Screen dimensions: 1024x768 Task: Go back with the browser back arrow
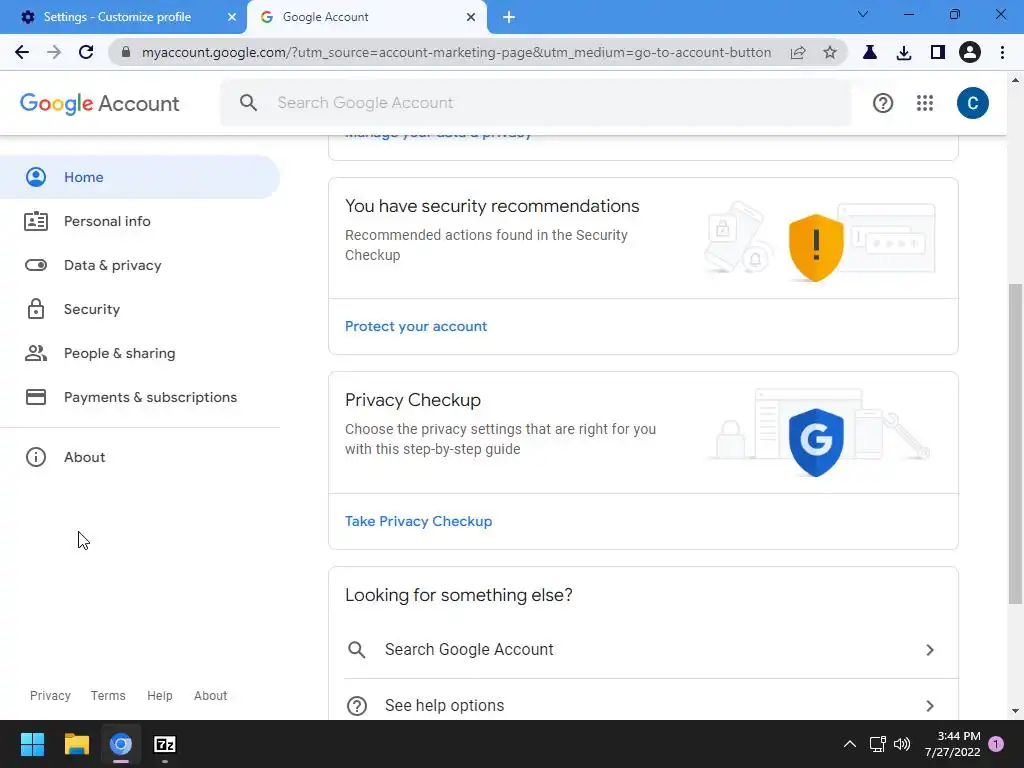pos(22,52)
